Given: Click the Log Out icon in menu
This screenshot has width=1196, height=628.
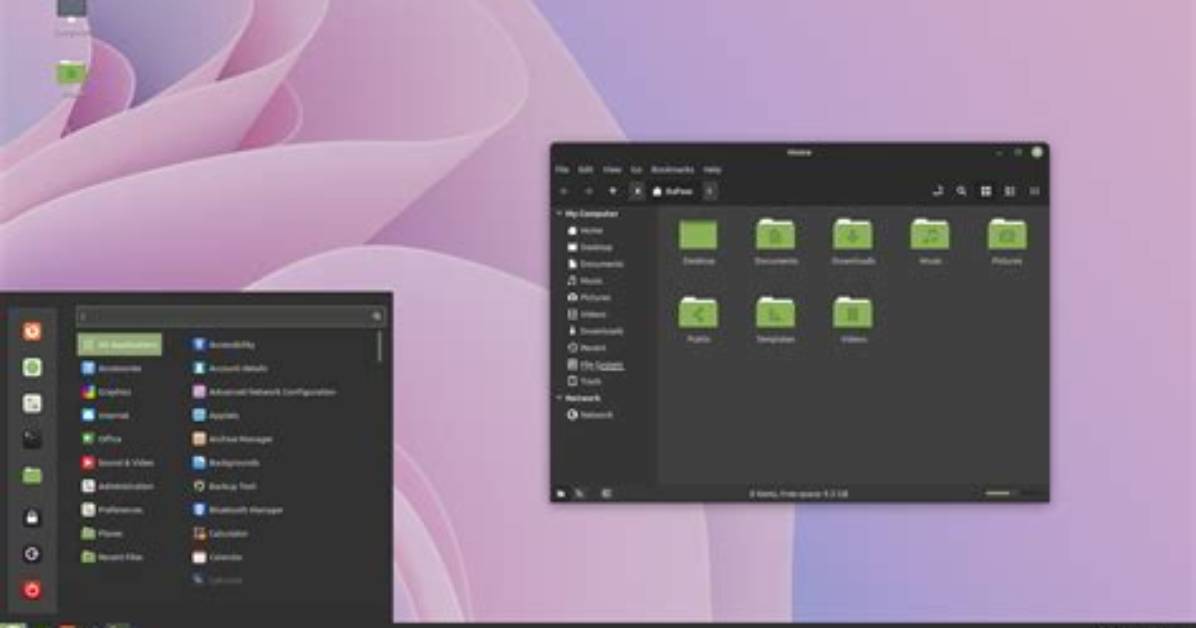Looking at the screenshot, I should [x=32, y=554].
